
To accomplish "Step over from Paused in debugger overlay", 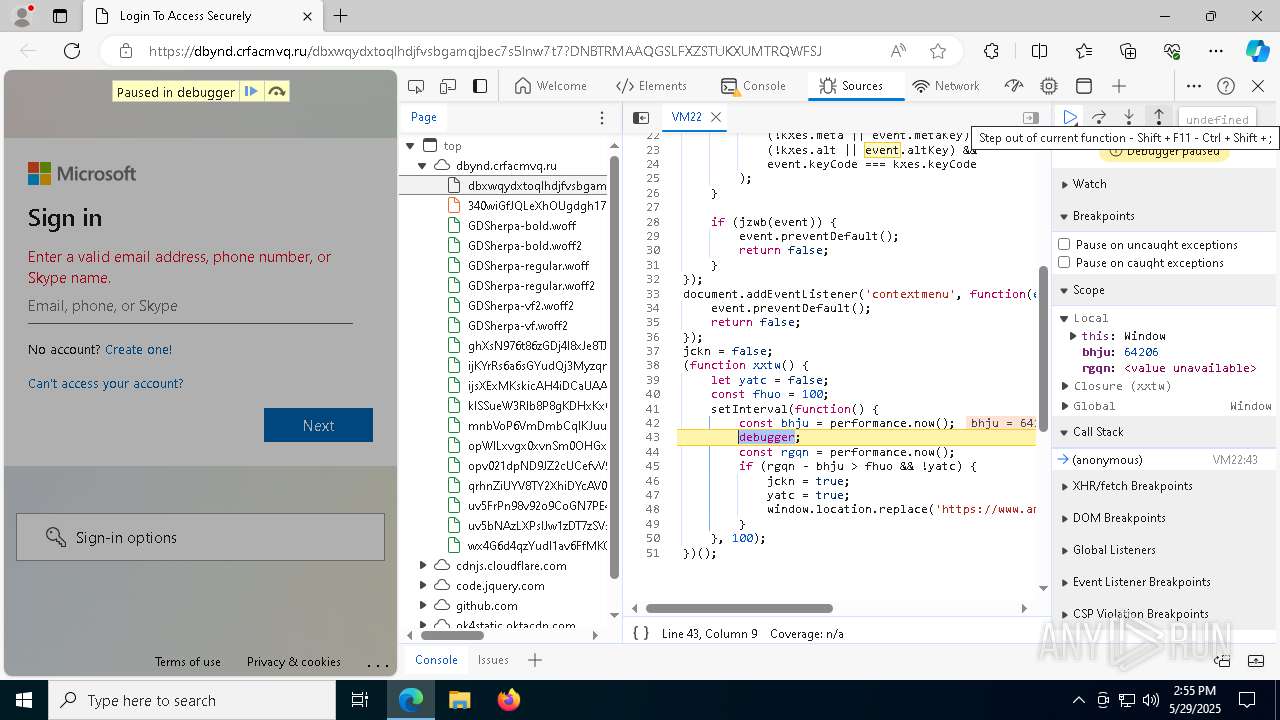I will click(277, 91).
